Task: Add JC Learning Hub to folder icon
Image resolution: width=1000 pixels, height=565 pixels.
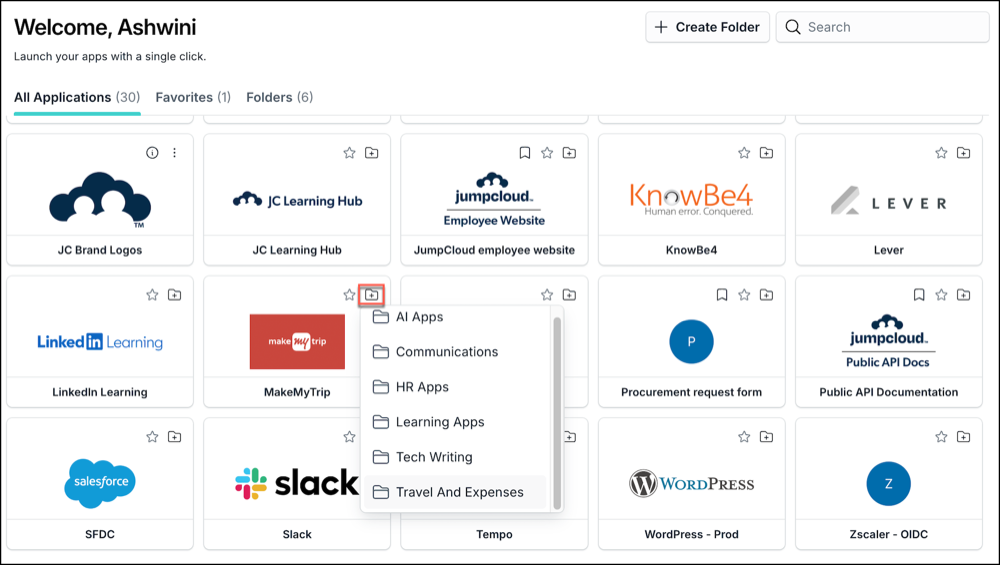Action: pyautogui.click(x=372, y=152)
